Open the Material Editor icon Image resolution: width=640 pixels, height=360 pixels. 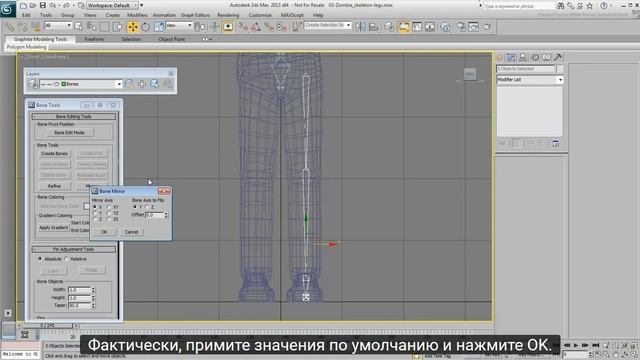445,27
